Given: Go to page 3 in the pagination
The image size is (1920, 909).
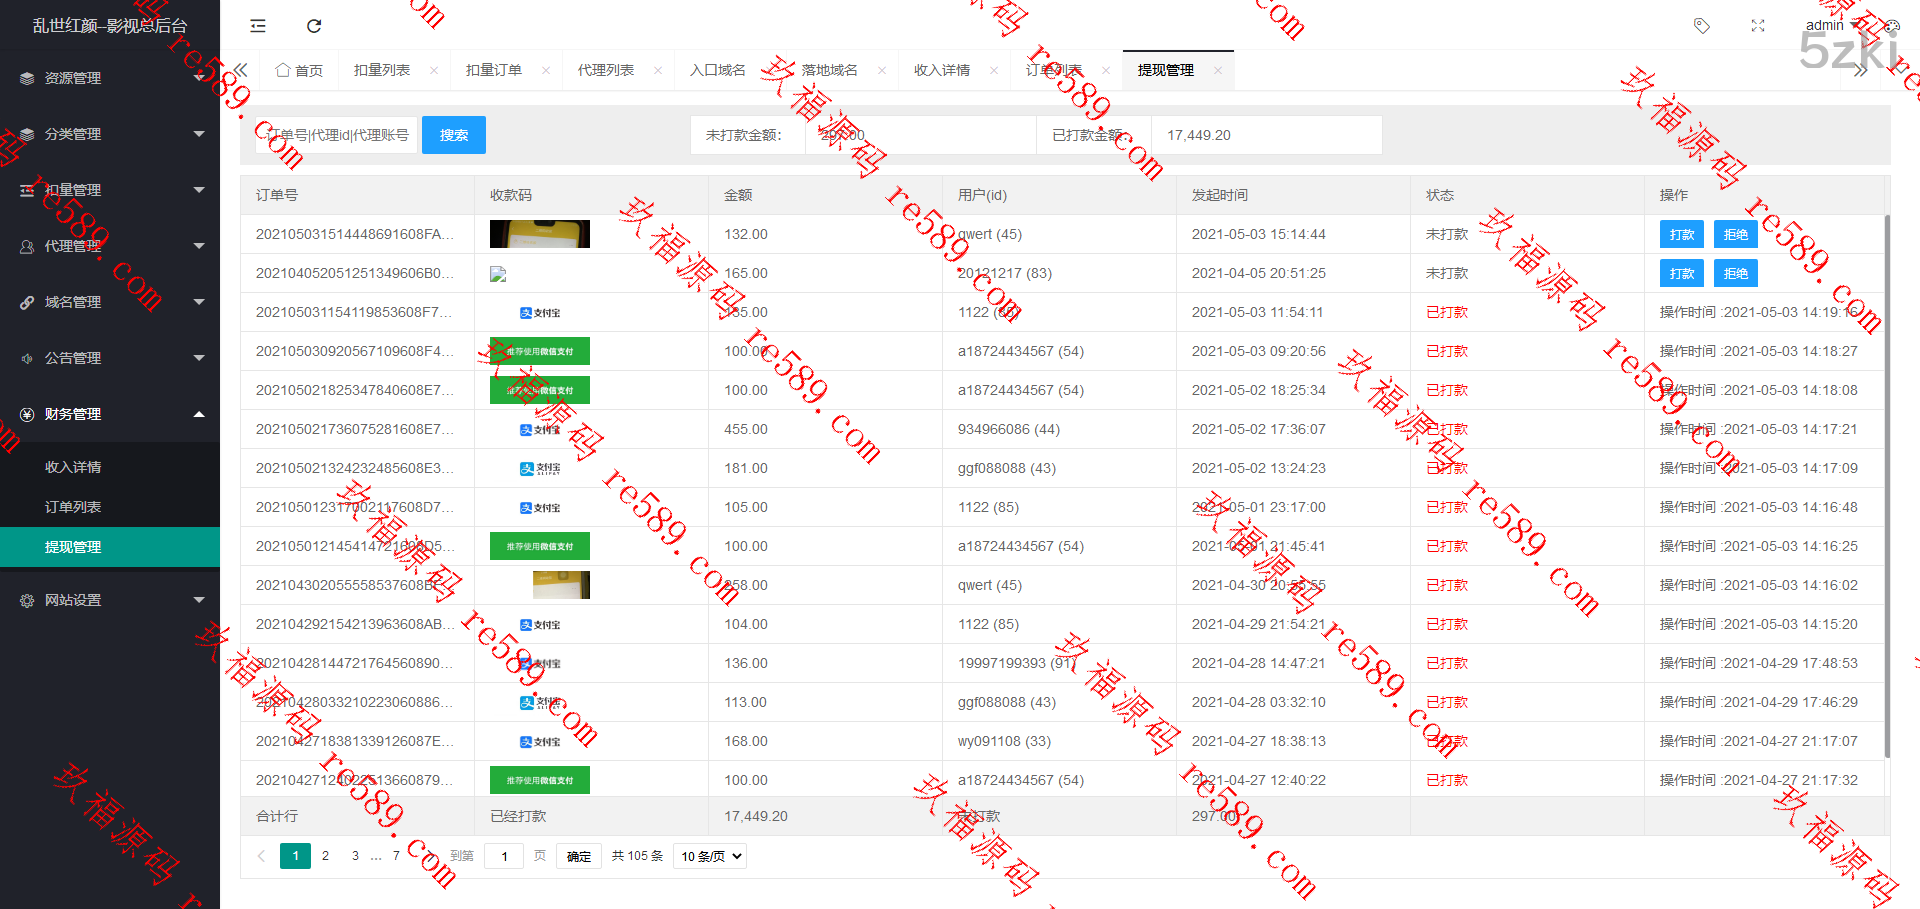Looking at the screenshot, I should point(355,856).
